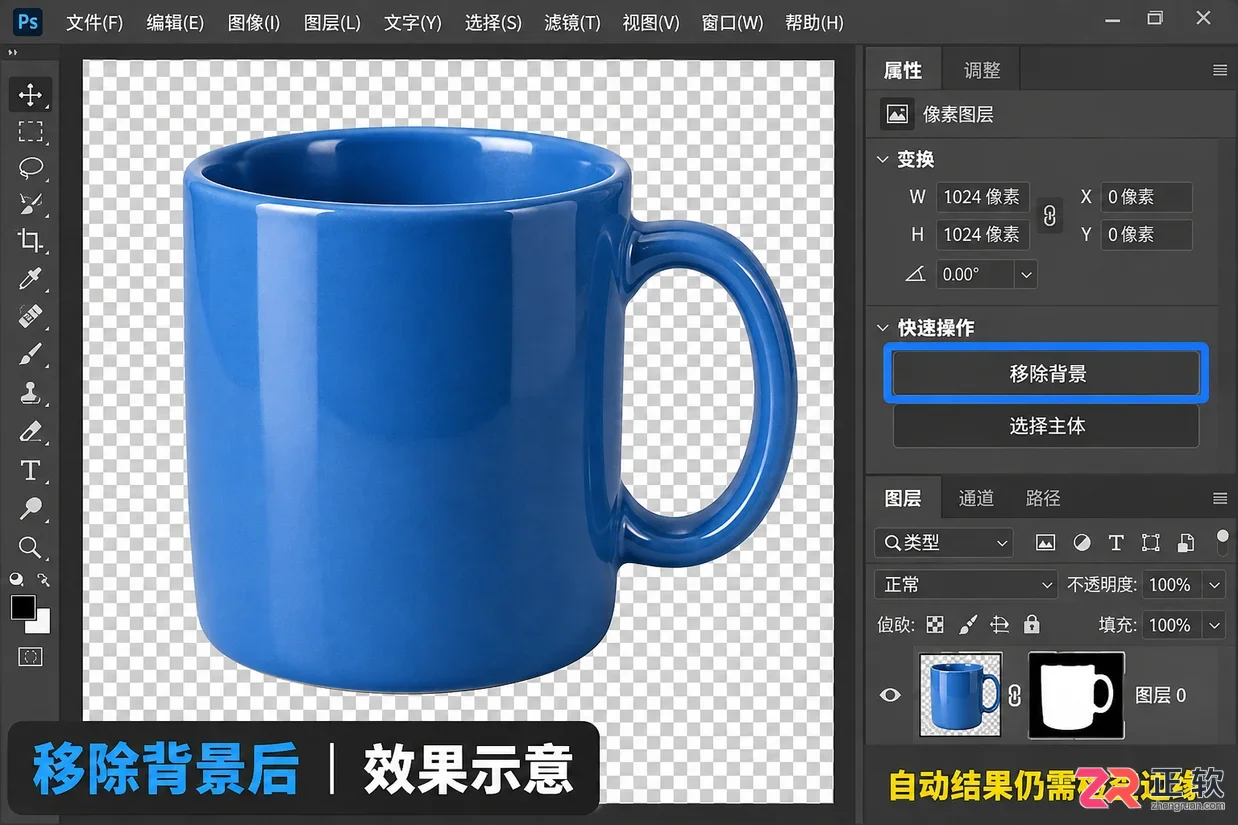Select the layer mask thumbnail
Screen dimensions: 1238x825
click(x=1076, y=695)
